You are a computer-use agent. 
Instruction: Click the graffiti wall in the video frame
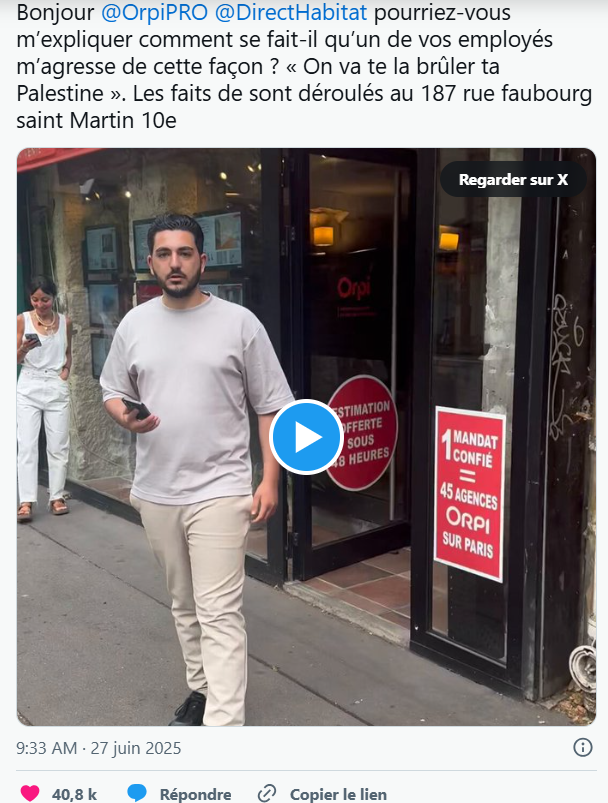[568, 369]
